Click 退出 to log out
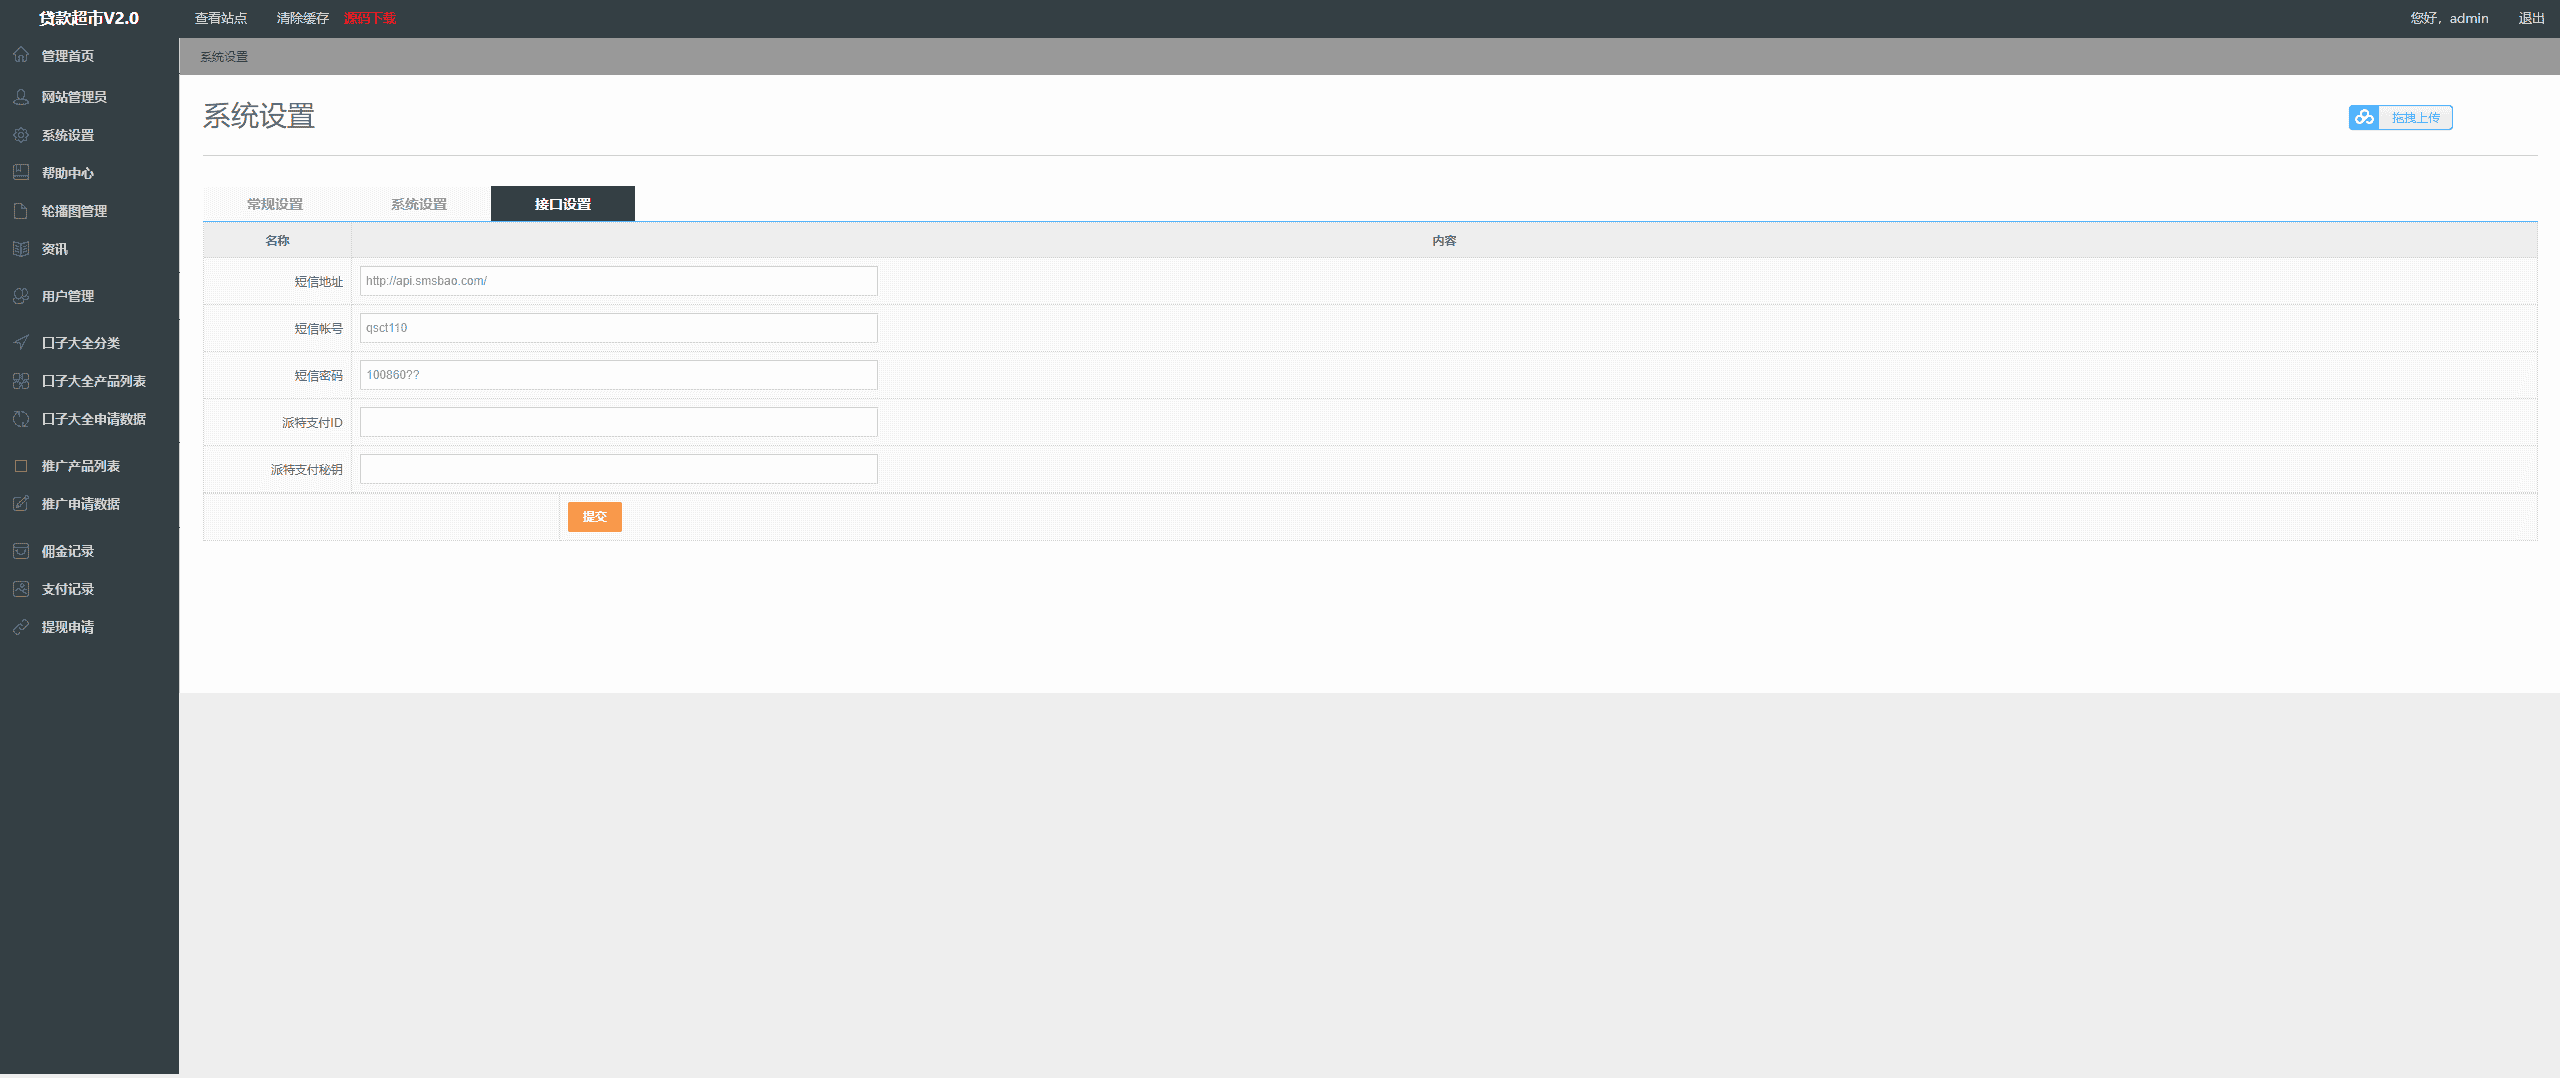 [2532, 18]
